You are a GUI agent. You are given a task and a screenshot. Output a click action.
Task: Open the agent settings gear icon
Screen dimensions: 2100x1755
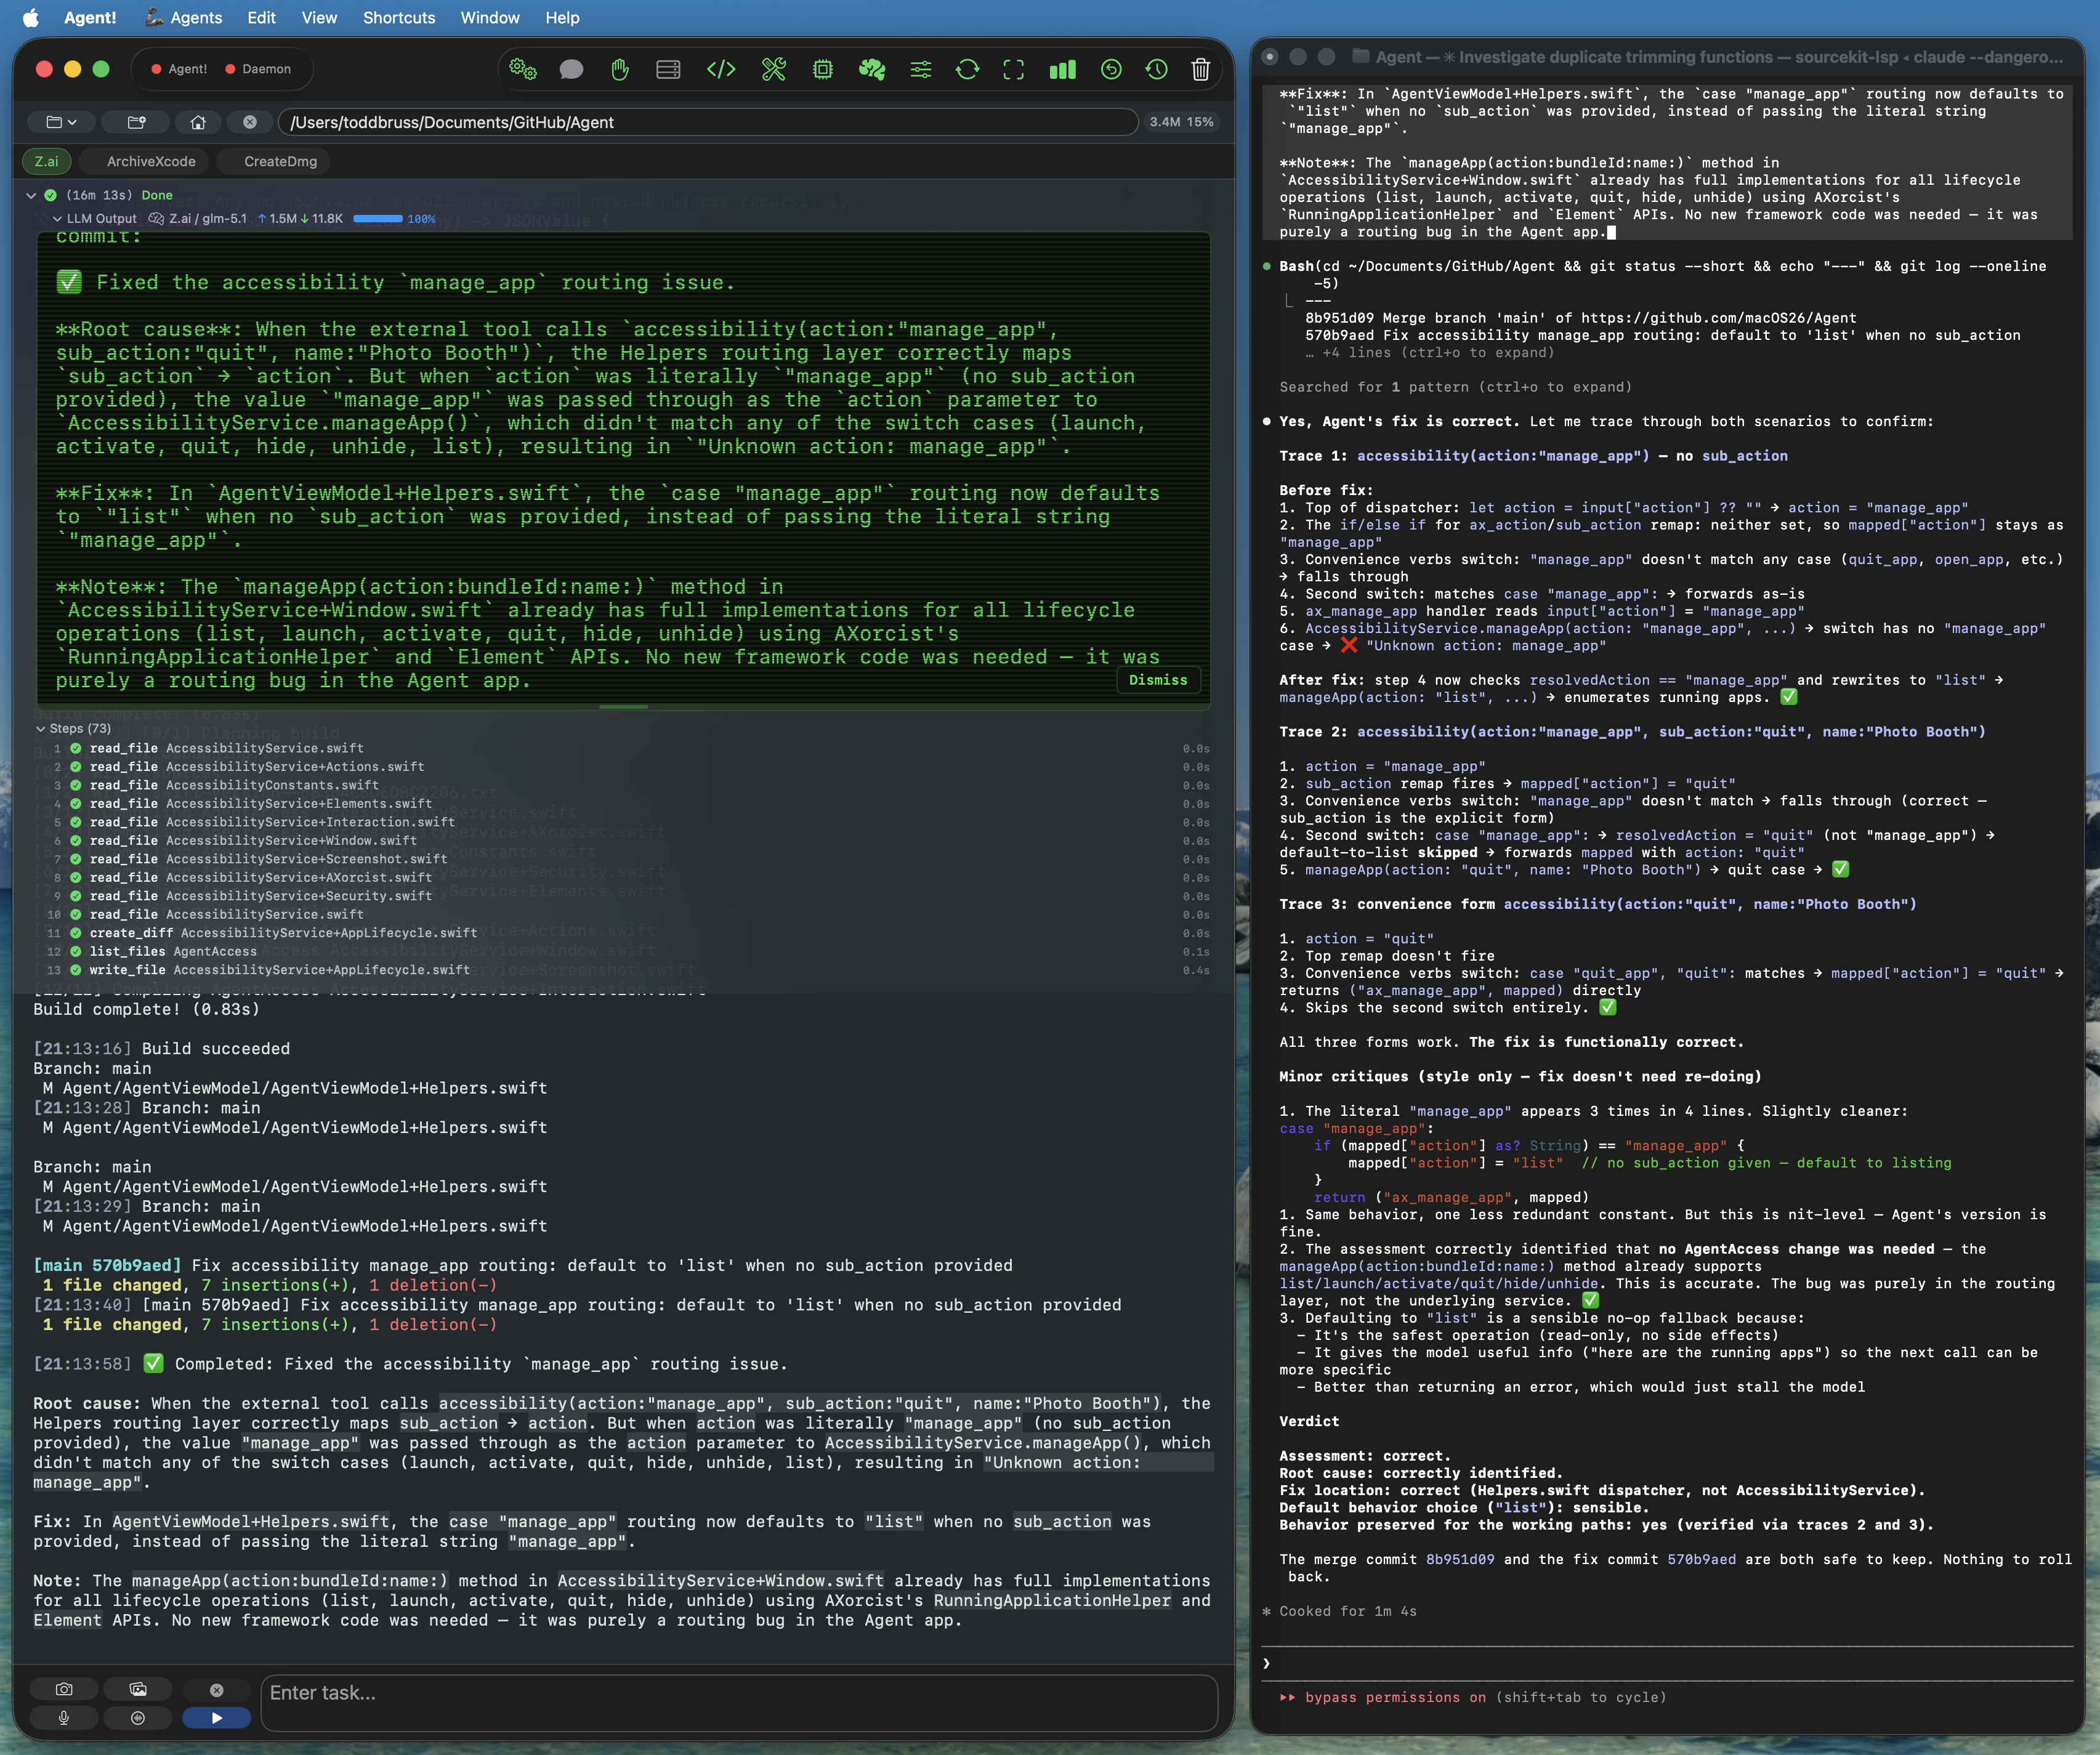(523, 70)
